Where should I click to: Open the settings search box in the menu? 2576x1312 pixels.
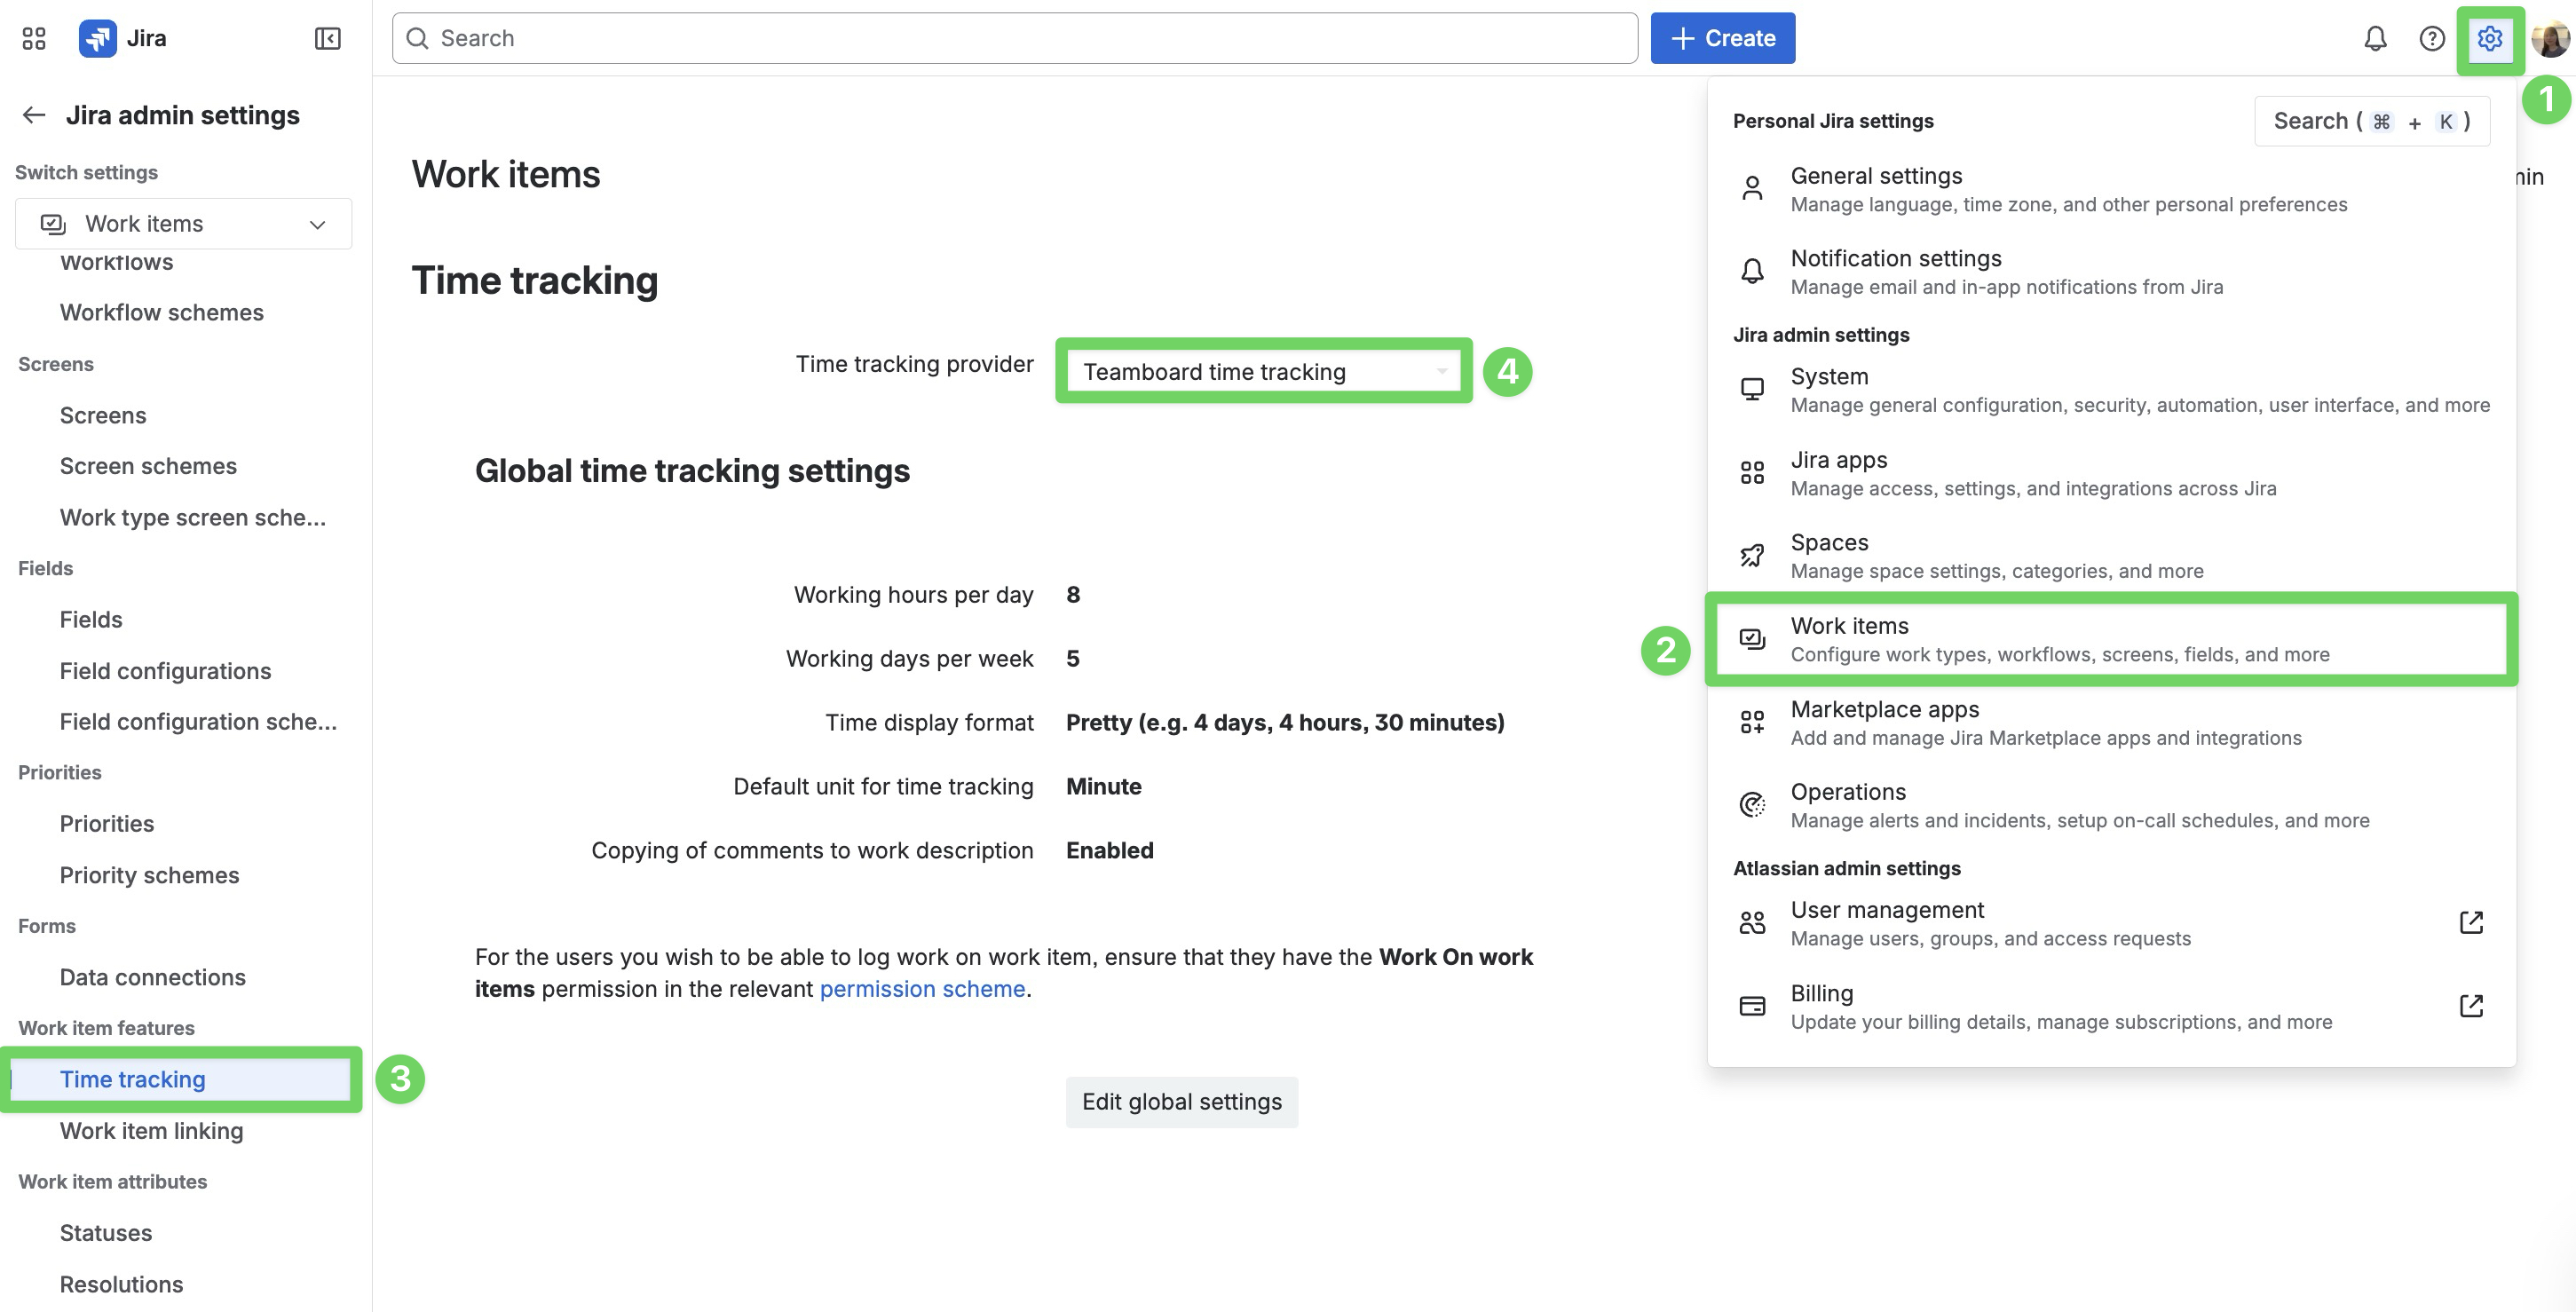(x=2371, y=121)
